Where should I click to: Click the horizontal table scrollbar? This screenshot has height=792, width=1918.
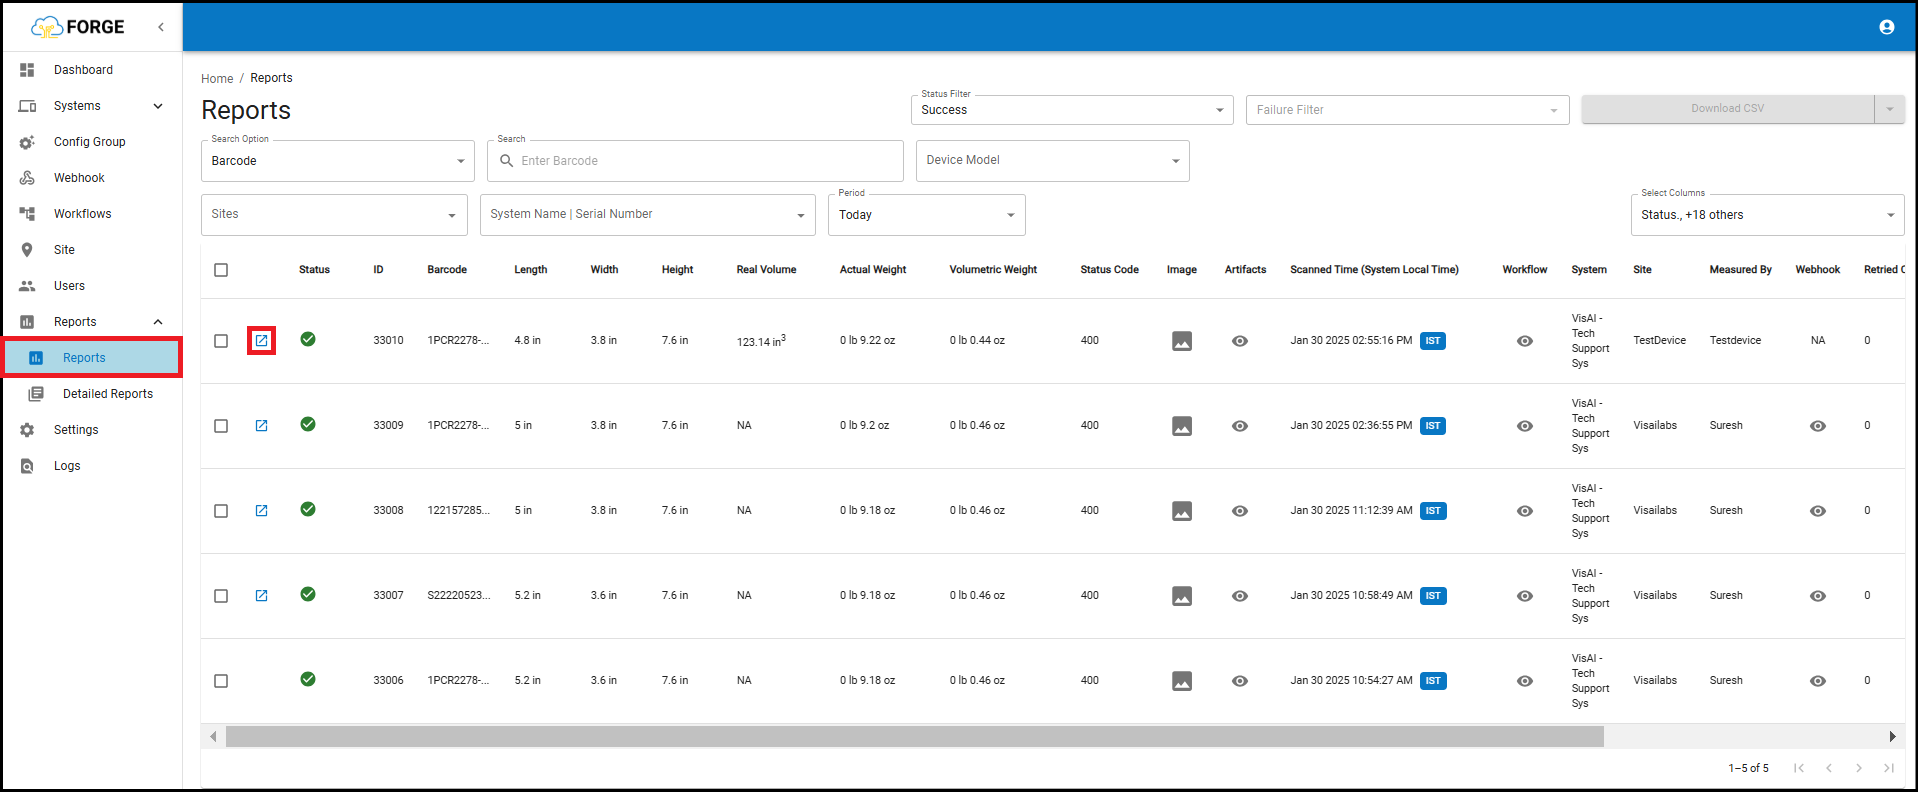tap(914, 737)
